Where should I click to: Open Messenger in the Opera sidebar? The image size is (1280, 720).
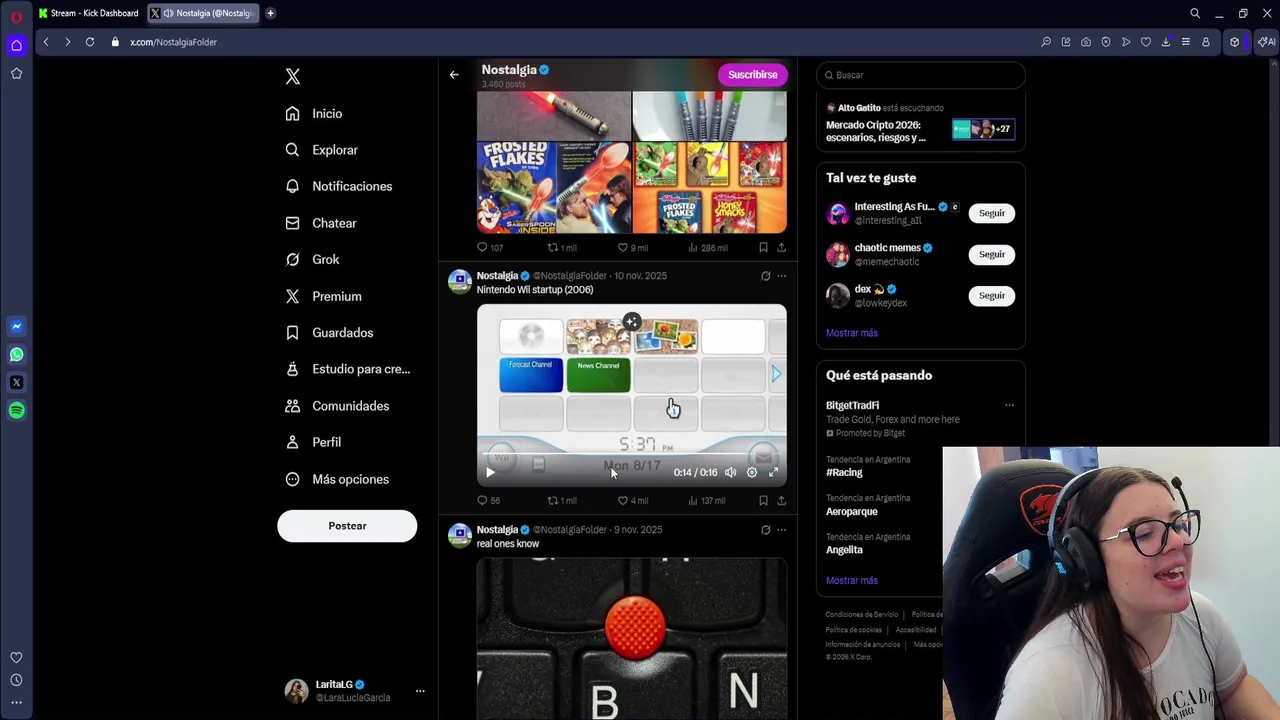coord(16,326)
